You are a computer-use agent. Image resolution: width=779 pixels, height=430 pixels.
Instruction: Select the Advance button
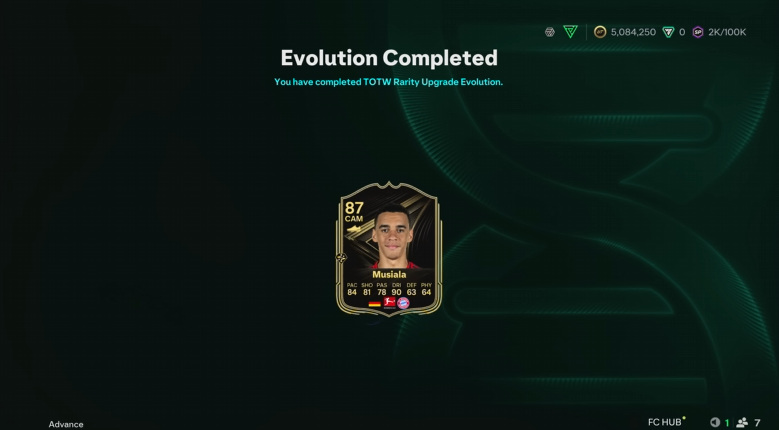[66, 425]
